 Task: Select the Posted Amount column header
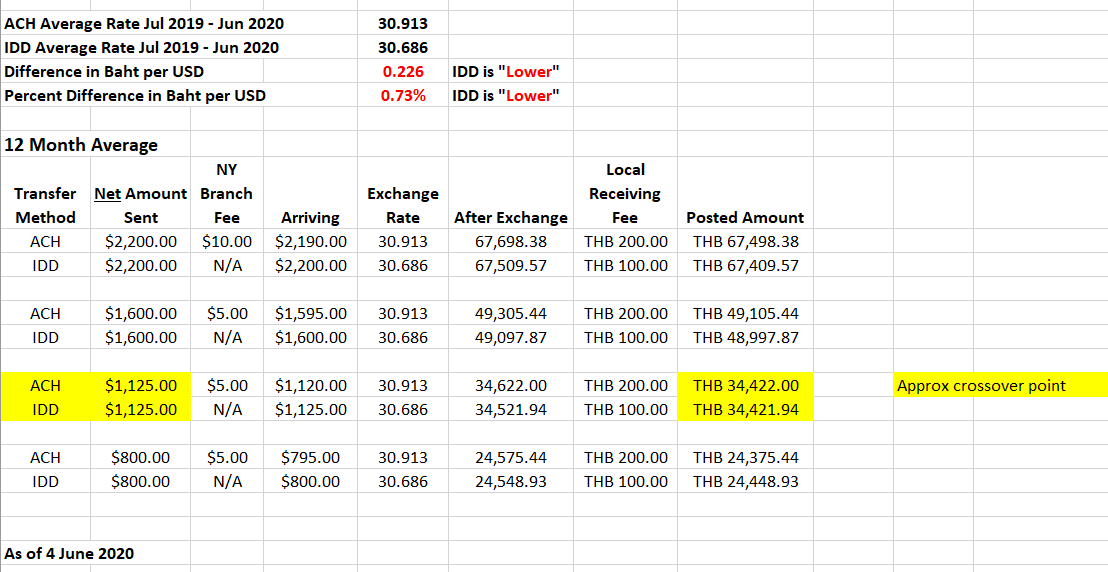(744, 217)
